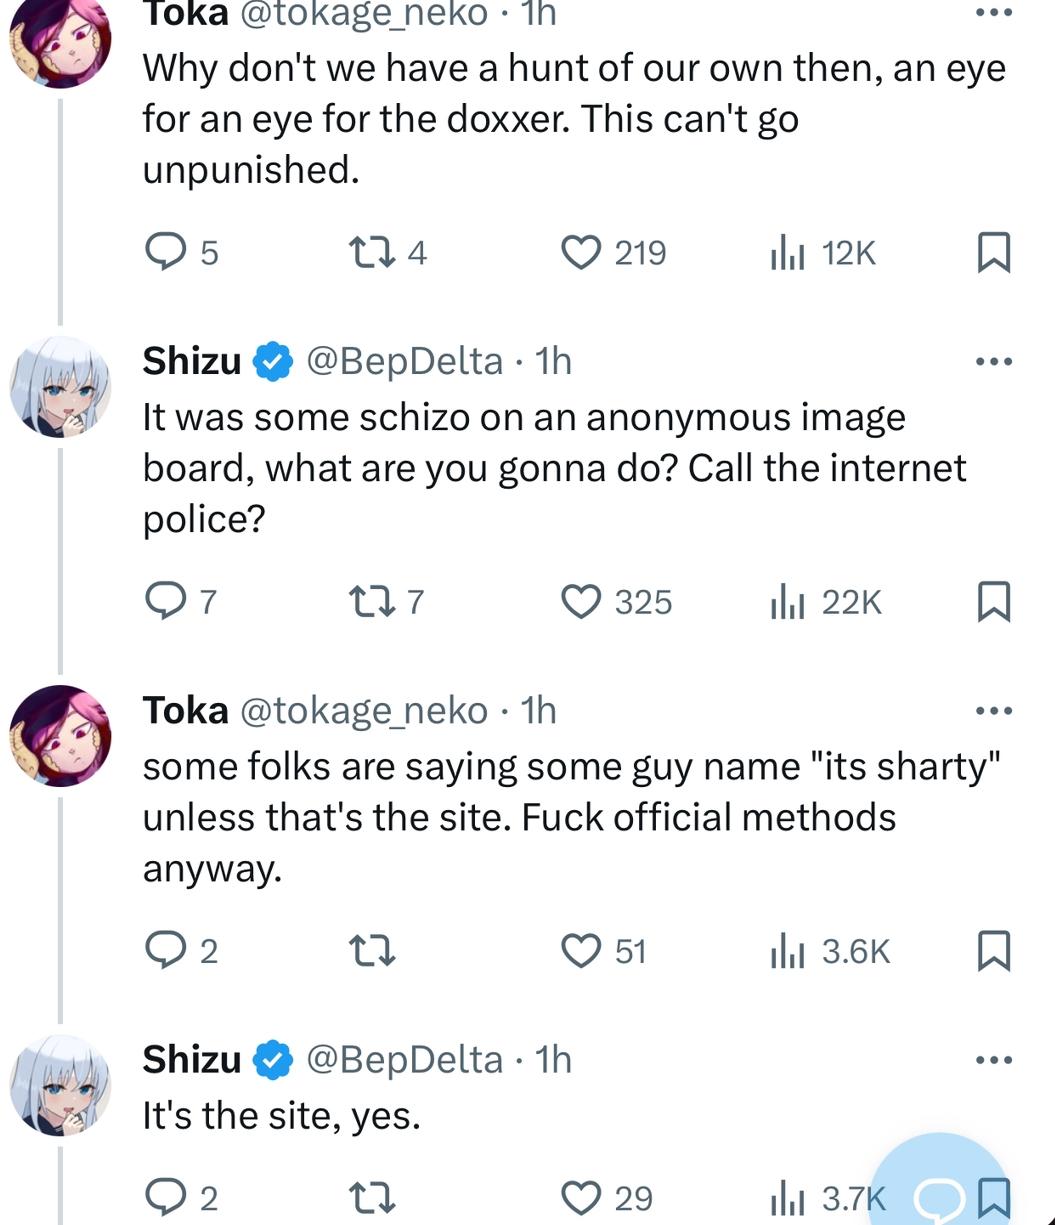Repost the tweet with 7 reposts
Viewport: 1055px width, 1225px height.
tap(373, 601)
